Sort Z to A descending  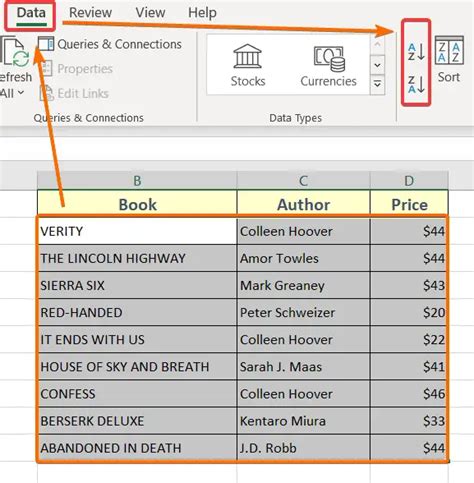(x=416, y=84)
